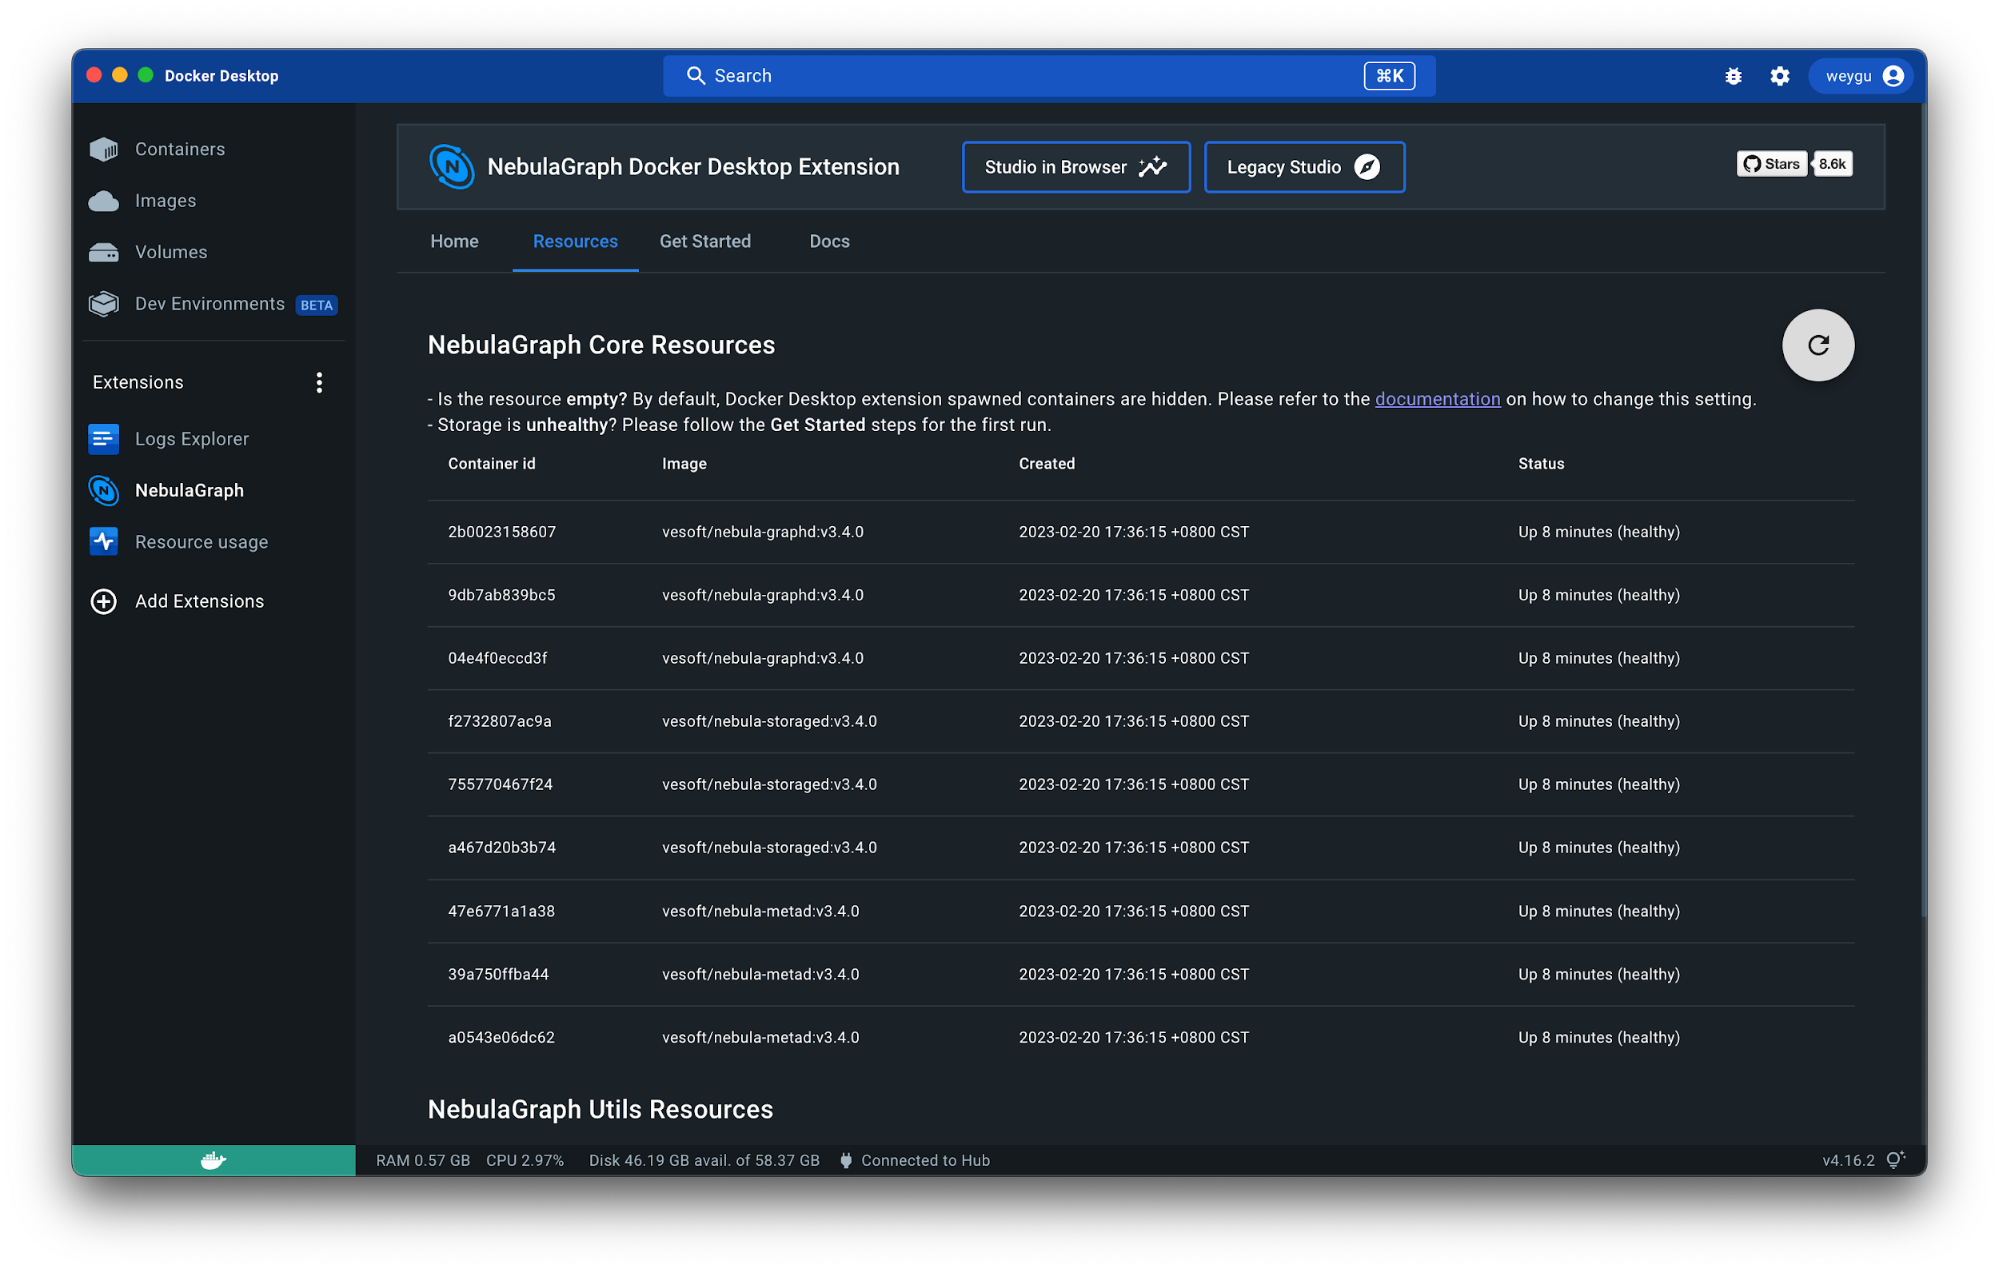Open the Logs Explorer extension
Image resolution: width=1999 pixels, height=1272 pixels.
point(192,438)
